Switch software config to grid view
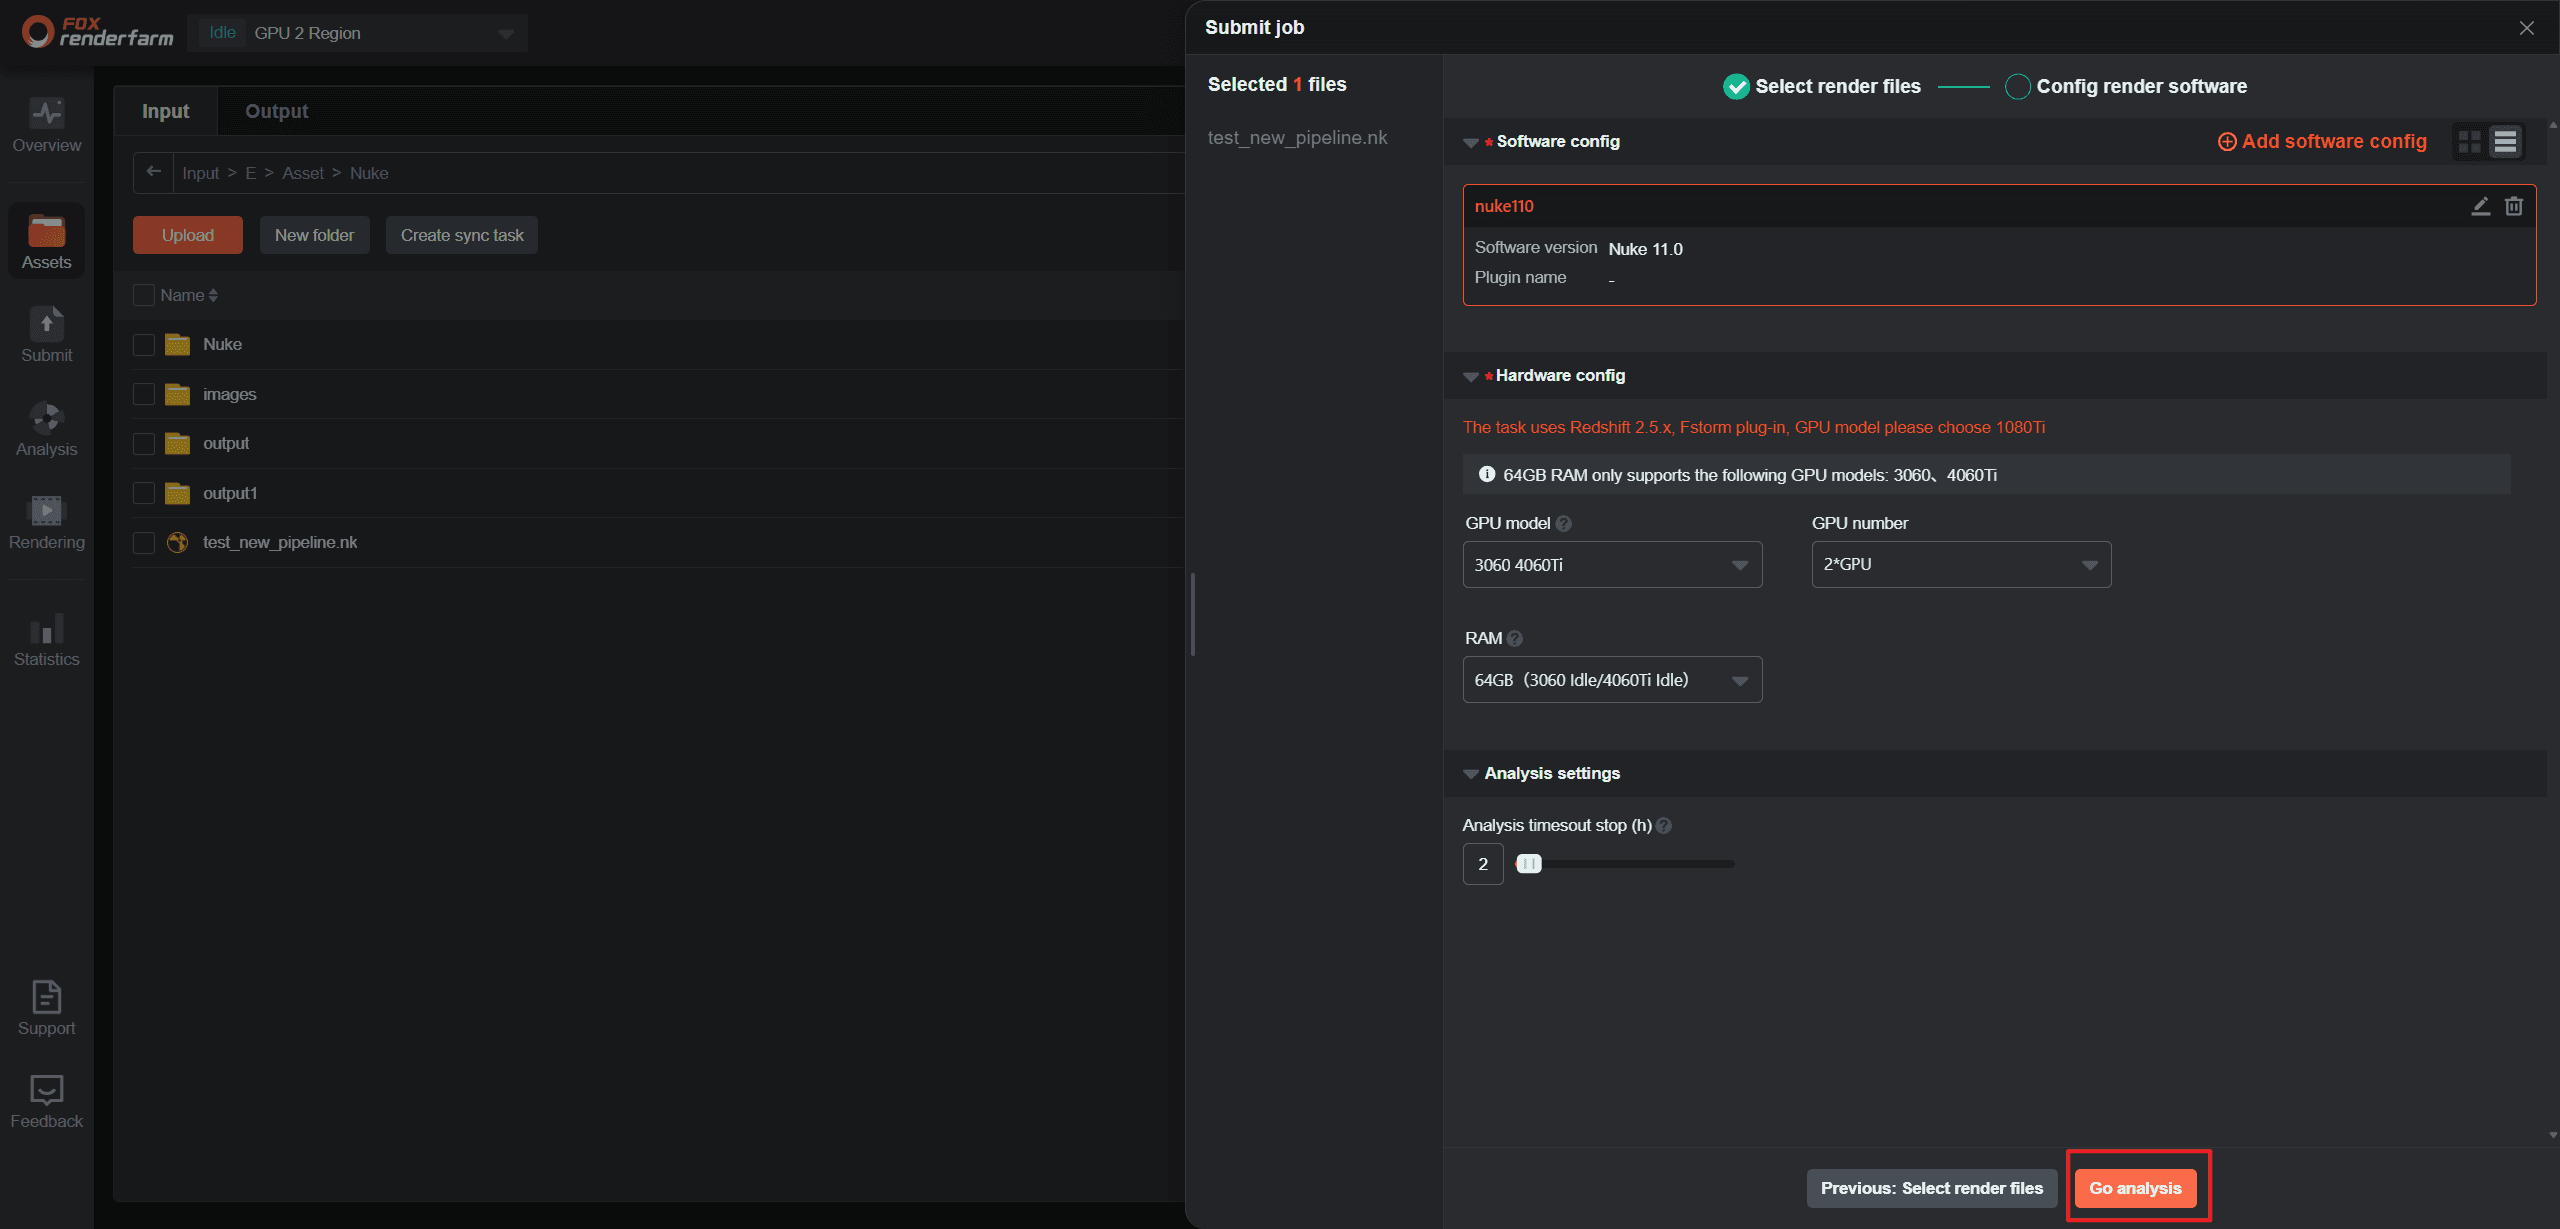Viewport: 2560px width, 1229px height. click(x=2469, y=142)
